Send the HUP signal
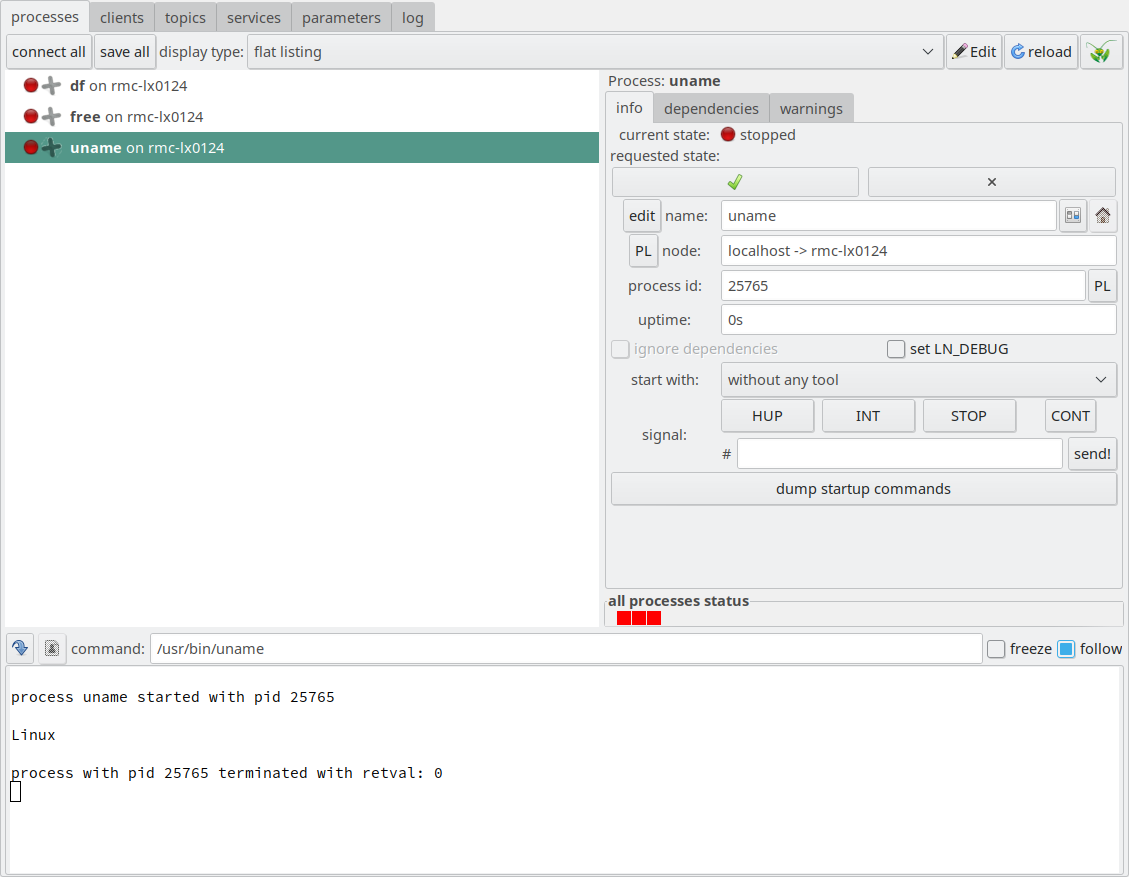The width and height of the screenshot is (1129, 877). click(x=768, y=415)
